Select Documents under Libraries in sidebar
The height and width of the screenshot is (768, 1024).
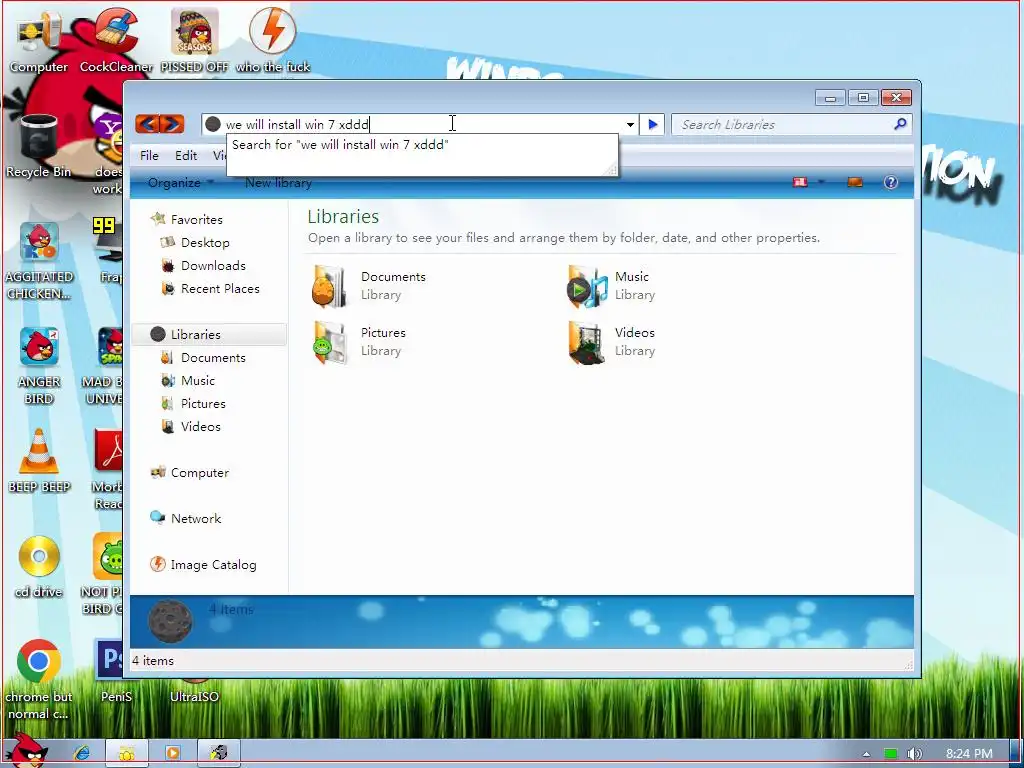tap(213, 358)
